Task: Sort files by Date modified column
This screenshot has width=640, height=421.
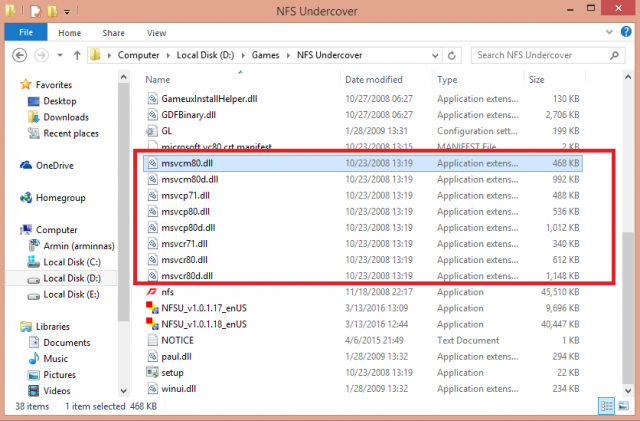Action: [x=374, y=79]
